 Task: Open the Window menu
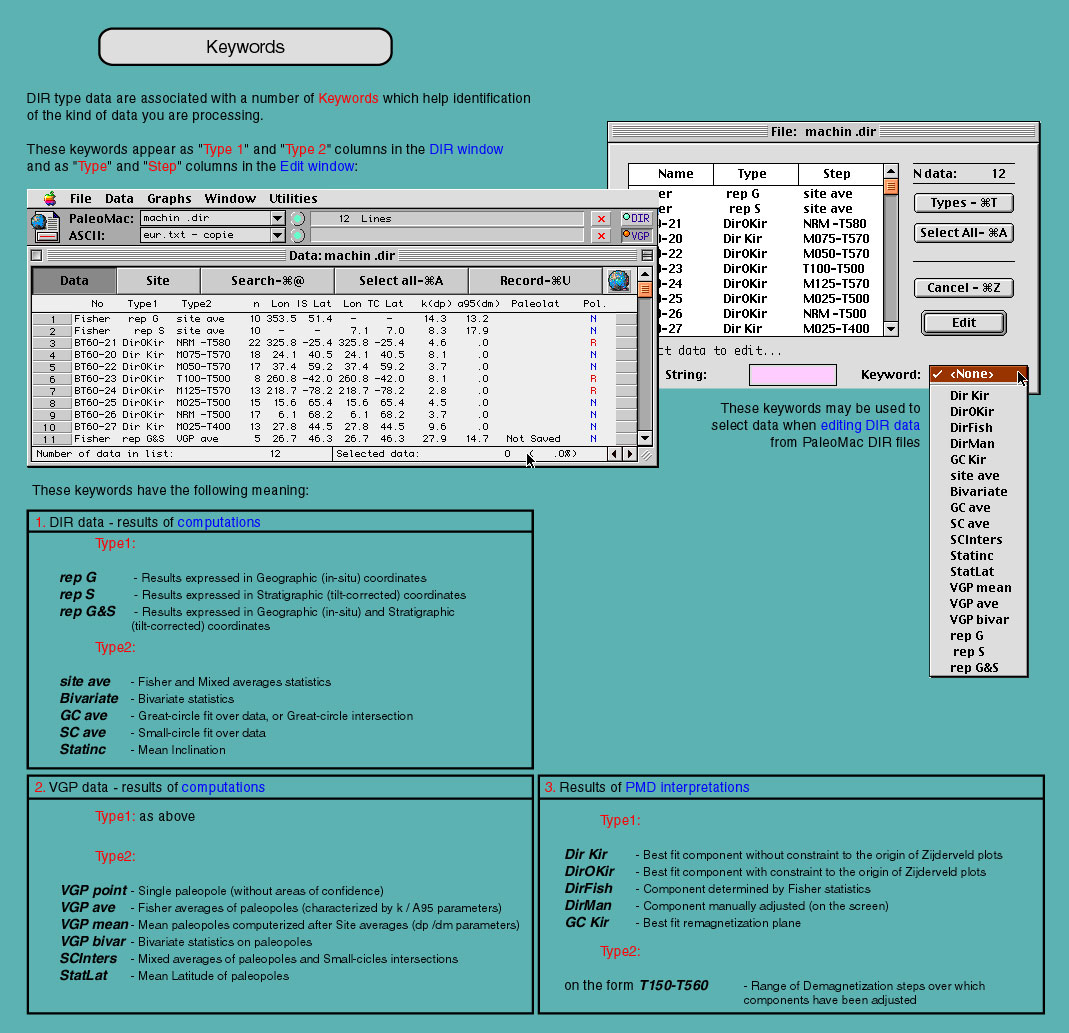coord(230,198)
